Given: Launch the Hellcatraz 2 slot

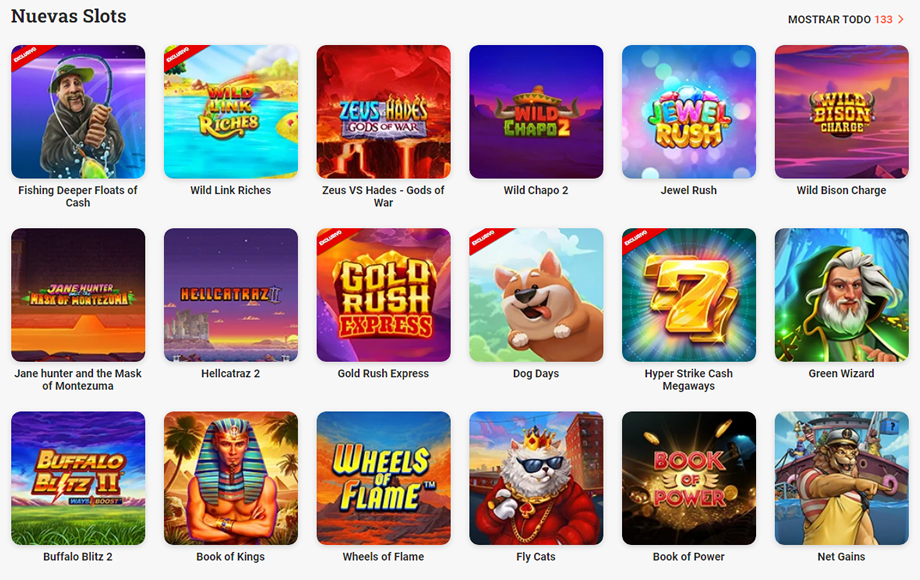Looking at the screenshot, I should pyautogui.click(x=231, y=295).
